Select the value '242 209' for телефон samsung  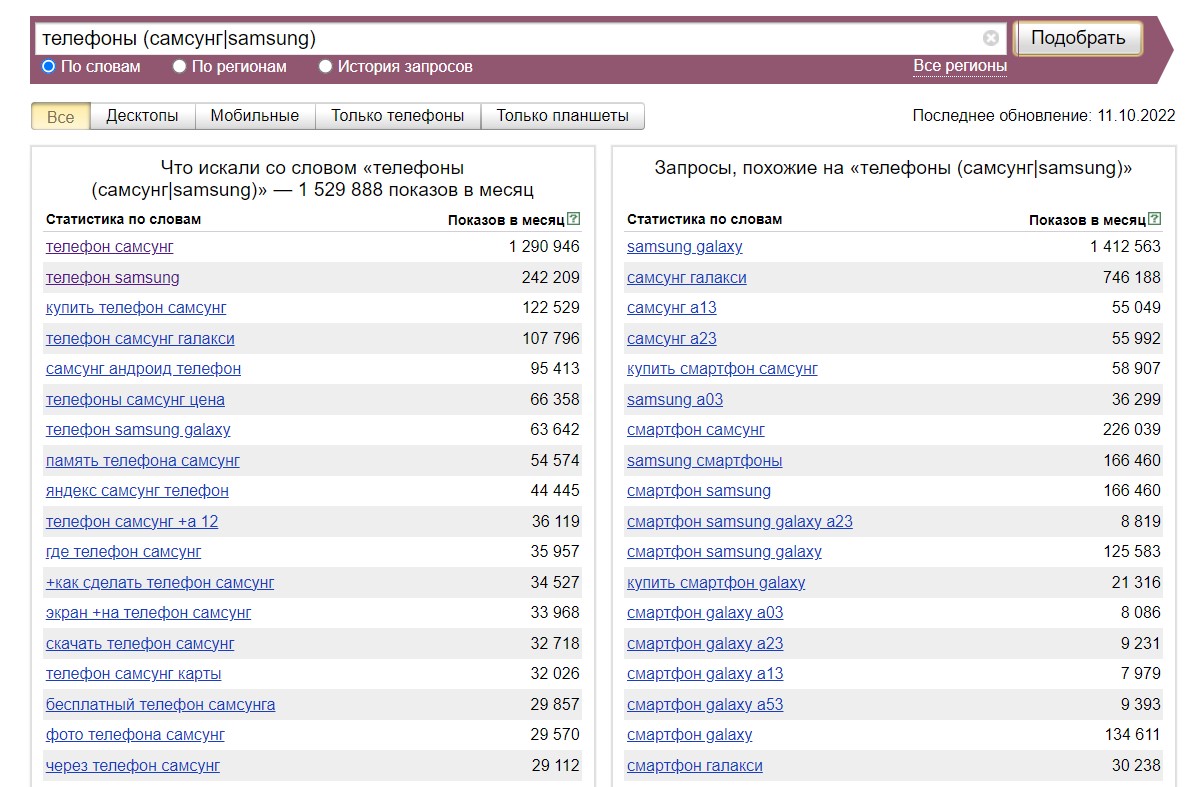(550, 278)
